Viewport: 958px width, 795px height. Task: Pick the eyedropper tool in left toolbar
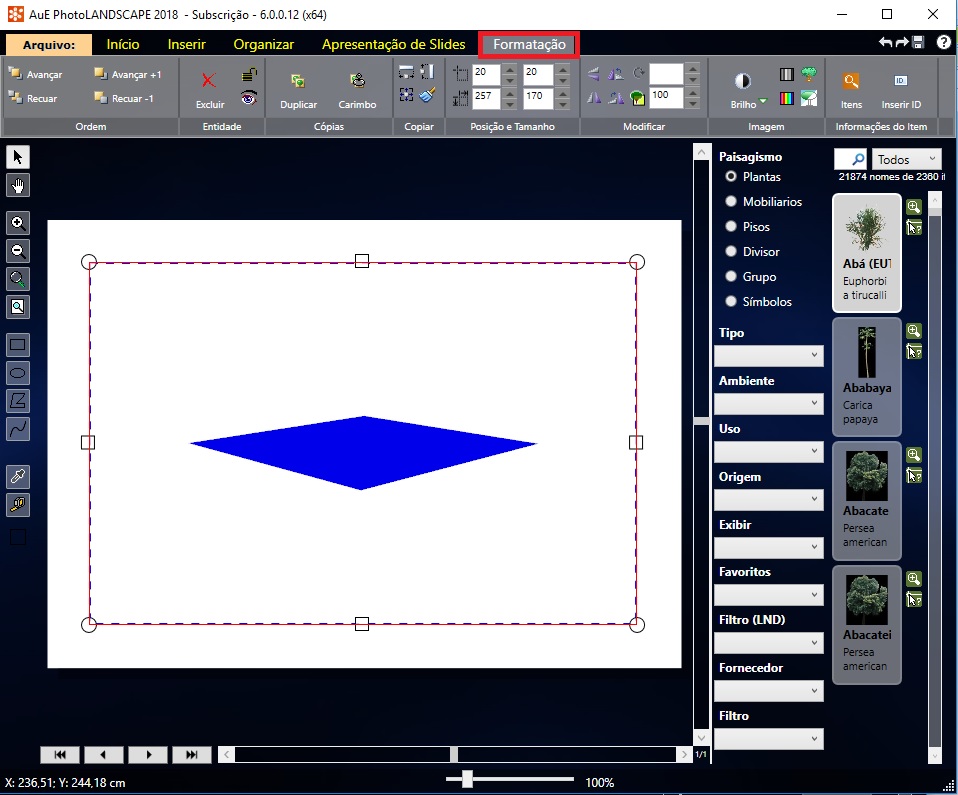click(x=18, y=476)
